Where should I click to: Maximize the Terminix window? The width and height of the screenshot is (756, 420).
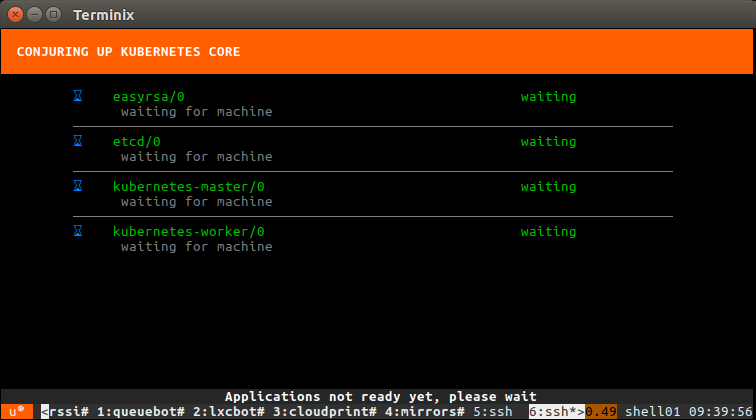point(54,14)
